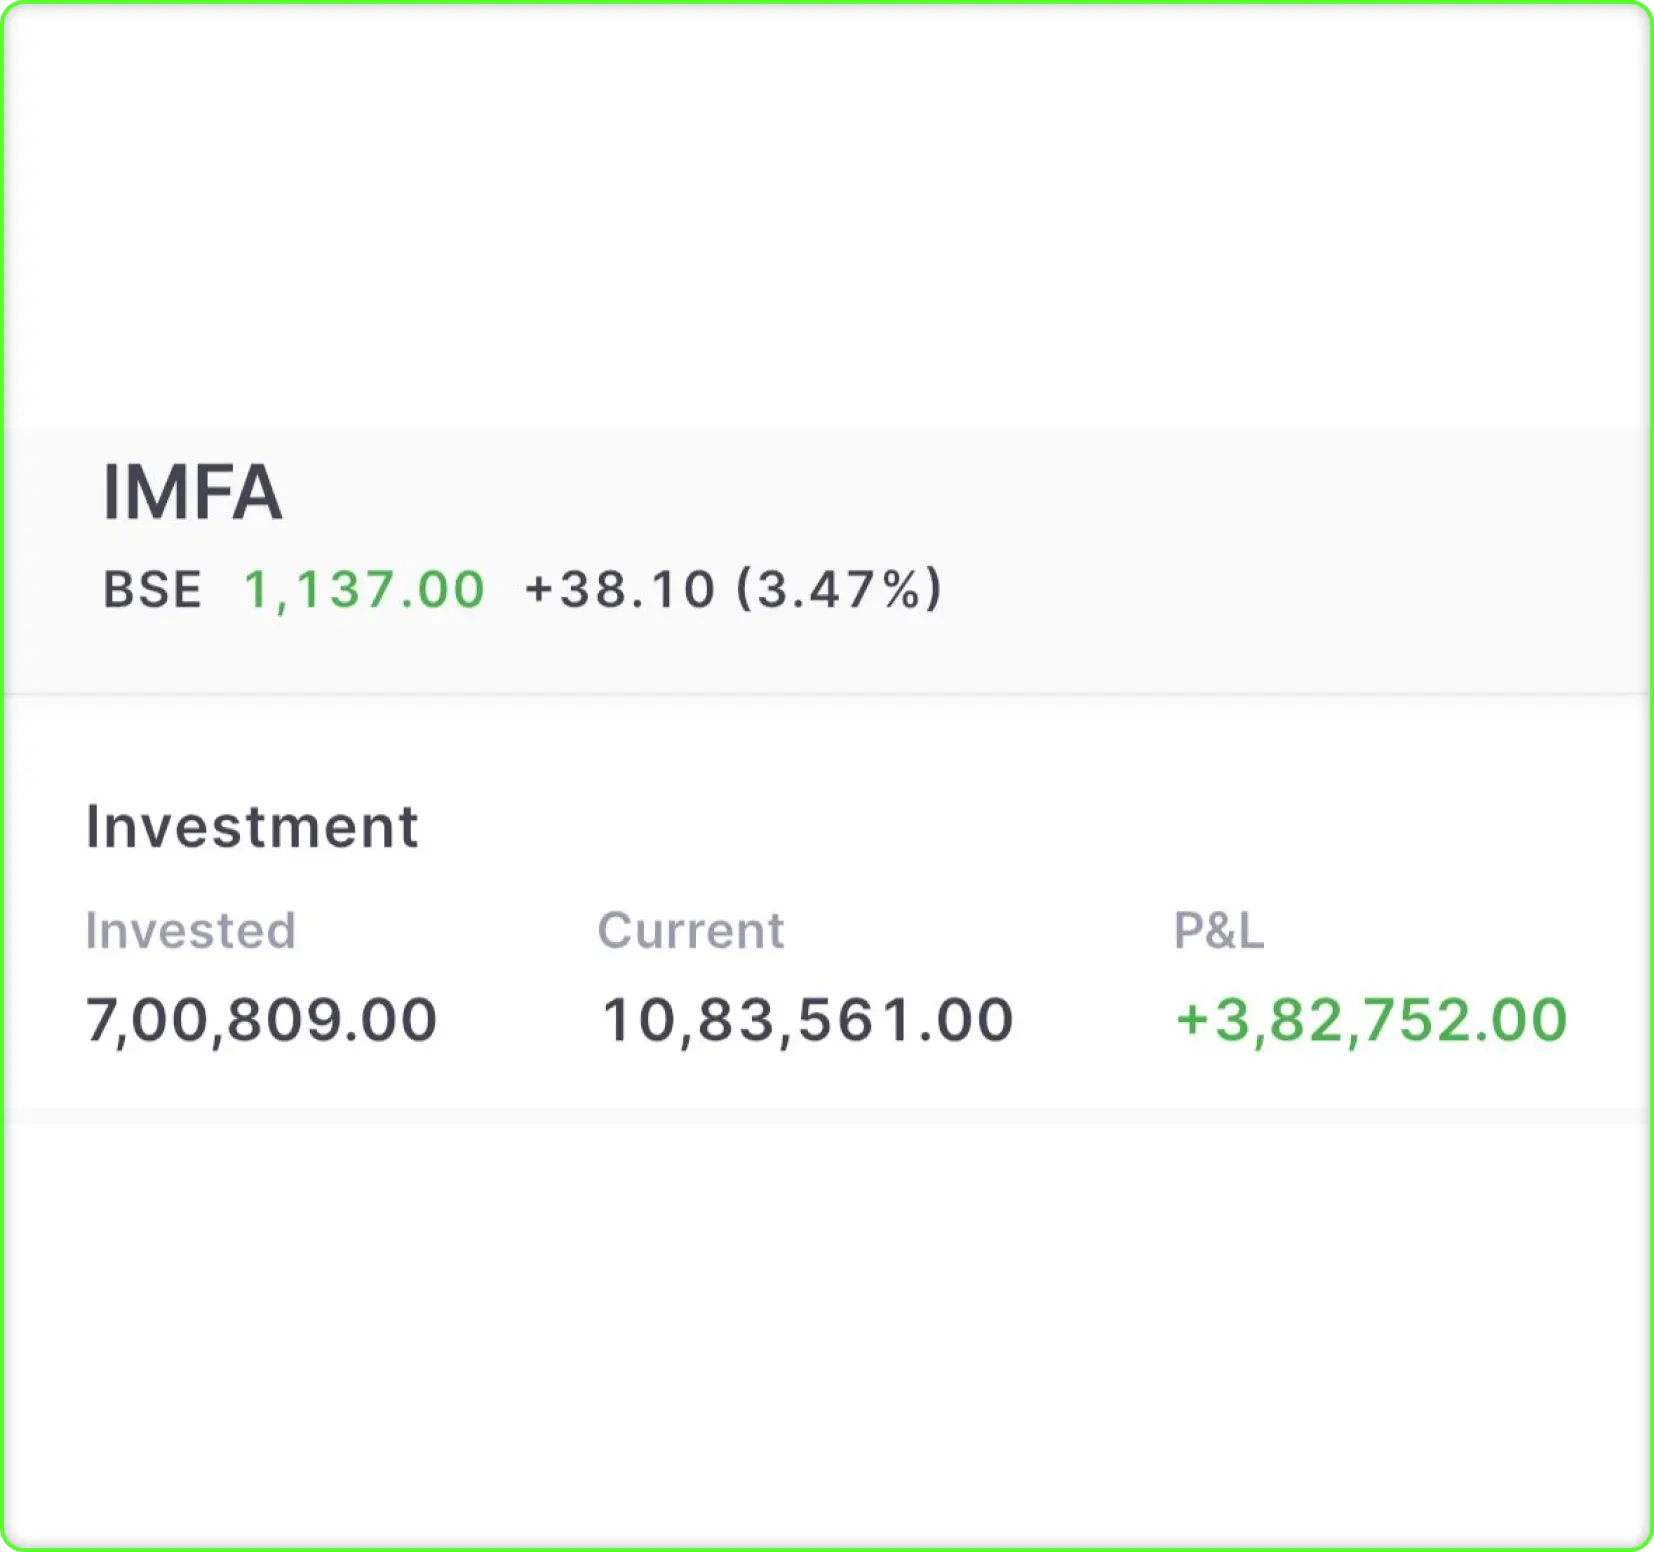Tap the 10,83,561.00 current value
Image resolution: width=1654 pixels, height=1552 pixels.
click(808, 1020)
